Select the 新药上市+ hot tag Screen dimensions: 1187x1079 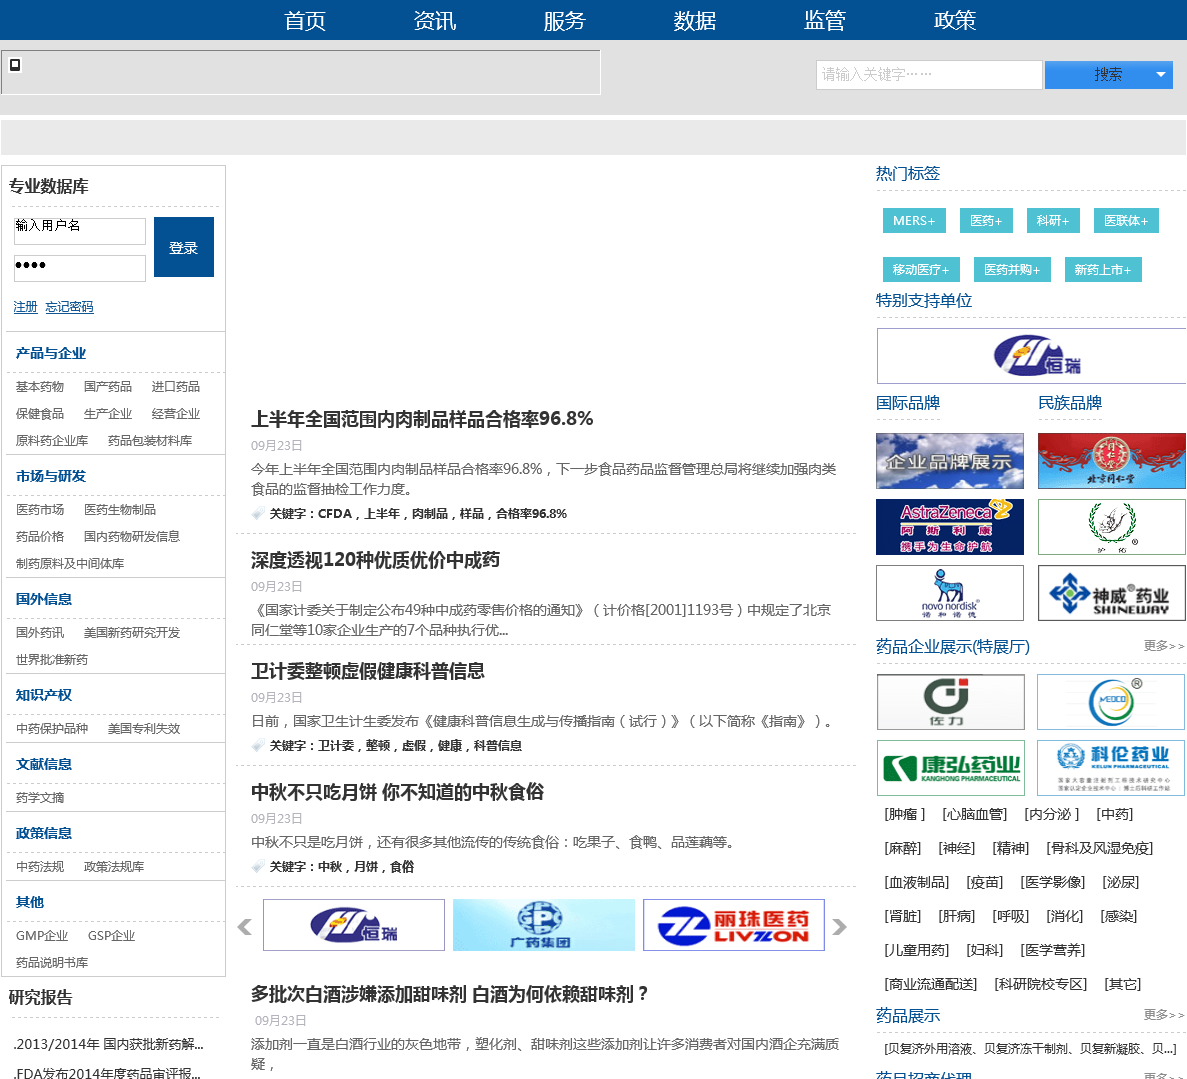1102,270
